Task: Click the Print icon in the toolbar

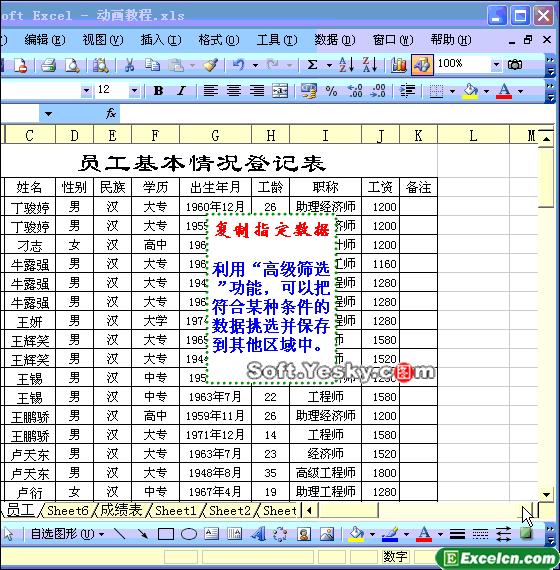Action: (48, 65)
